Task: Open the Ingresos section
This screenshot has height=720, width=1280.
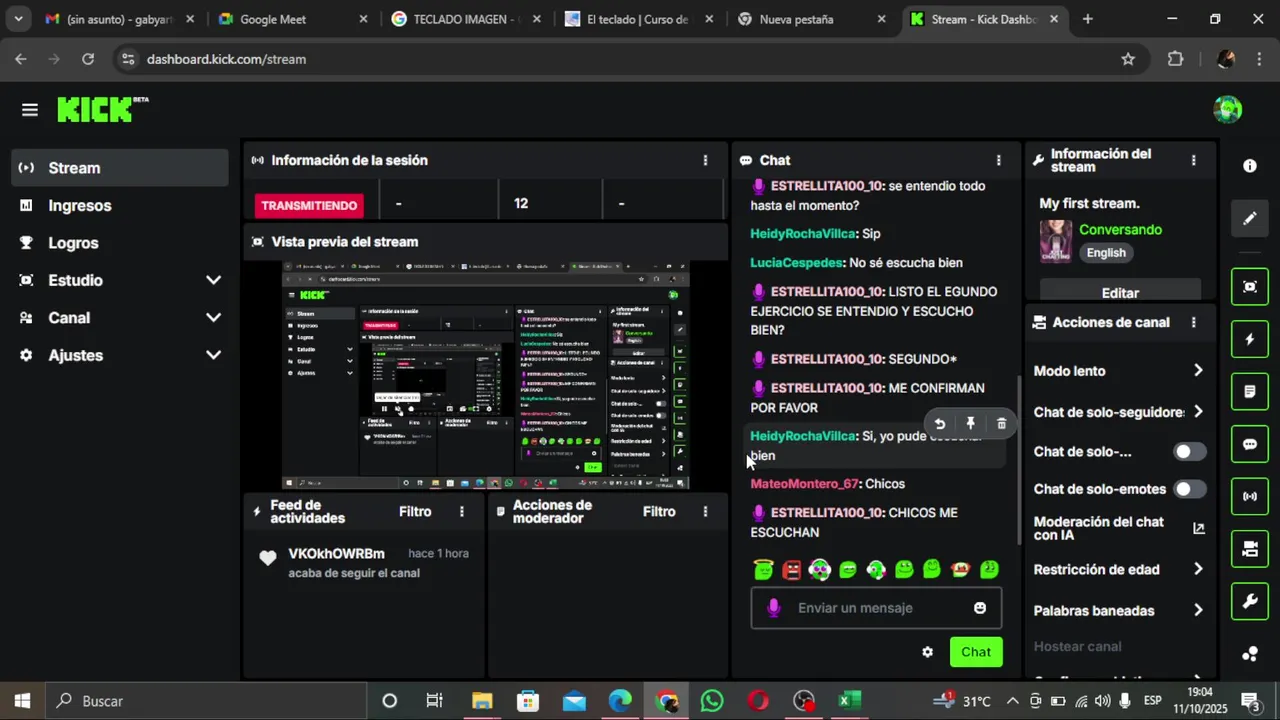Action: pos(120,205)
